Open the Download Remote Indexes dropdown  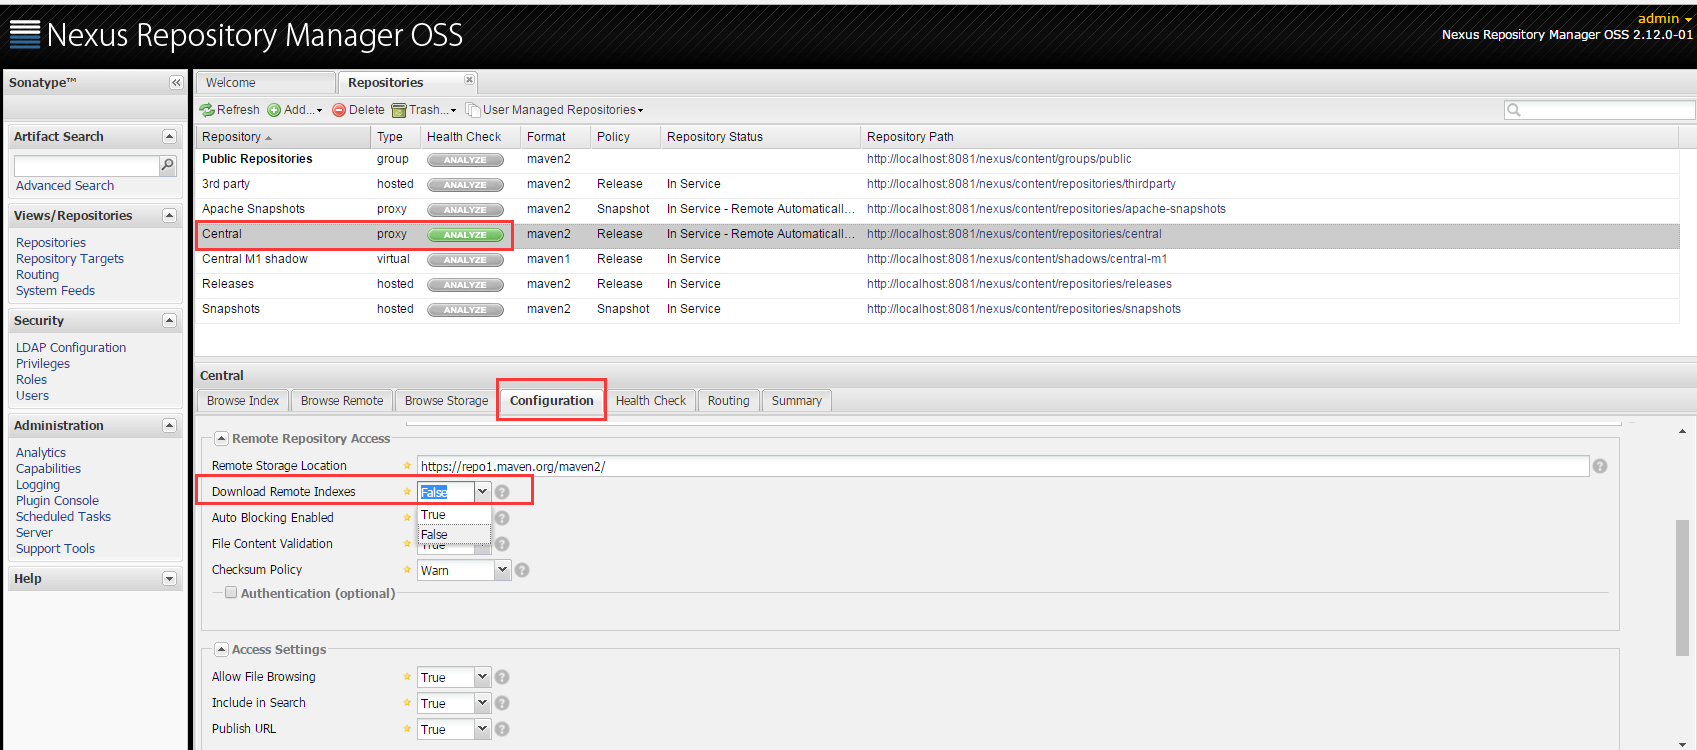pos(482,492)
